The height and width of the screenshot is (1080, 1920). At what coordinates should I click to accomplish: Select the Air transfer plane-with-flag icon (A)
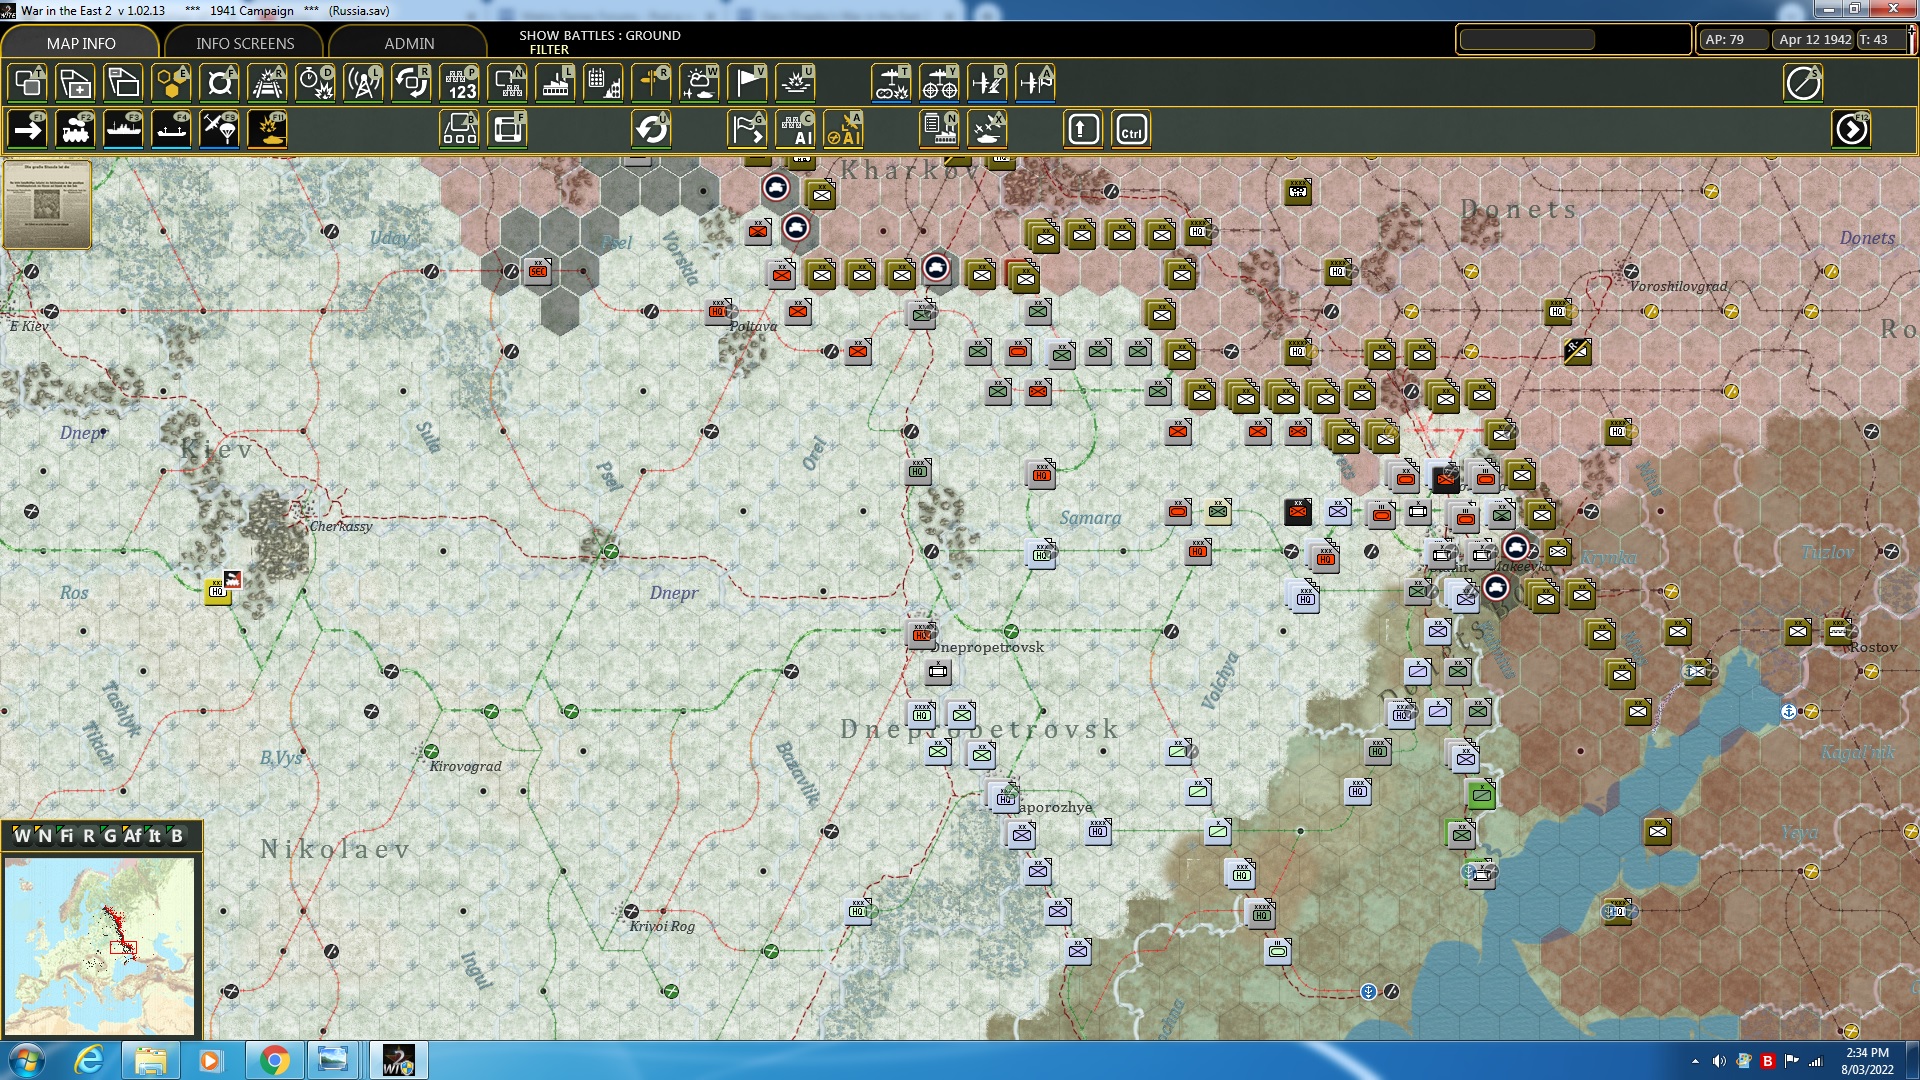(x=1035, y=83)
